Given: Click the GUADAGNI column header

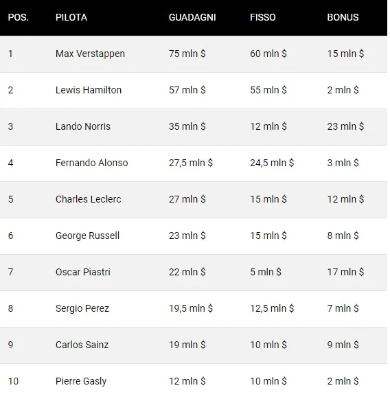Looking at the screenshot, I should pyautogui.click(x=192, y=17).
